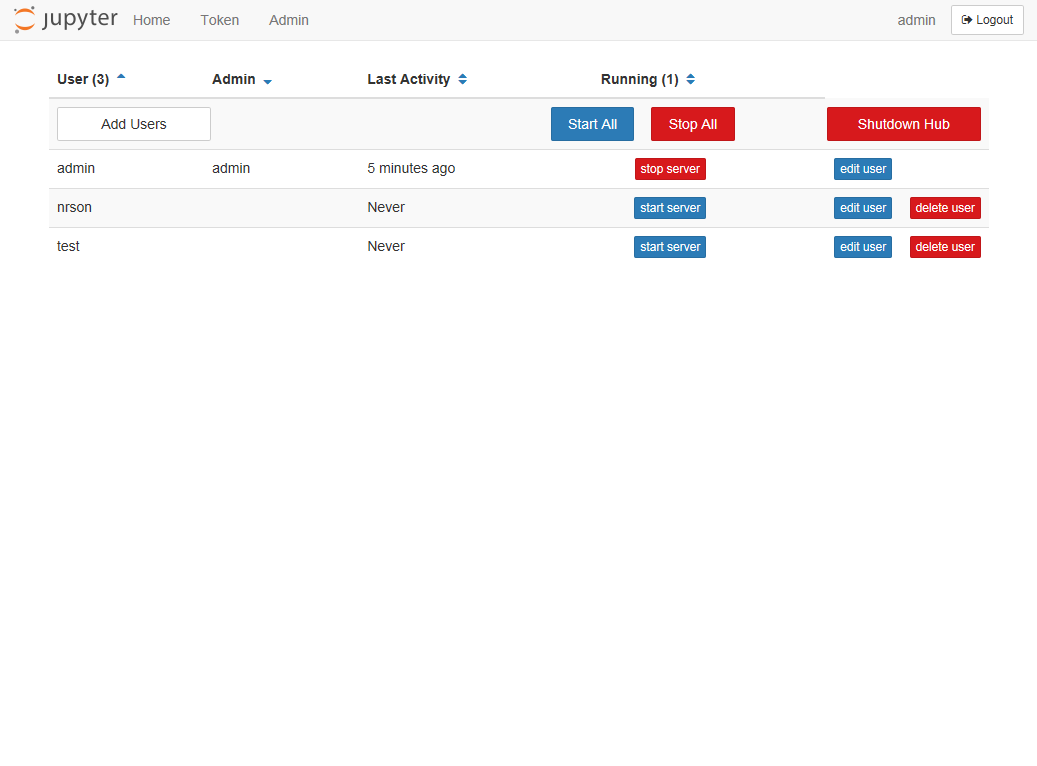The width and height of the screenshot is (1037, 766).
Task: Sort by Last Activity arrows
Action: pos(462,79)
